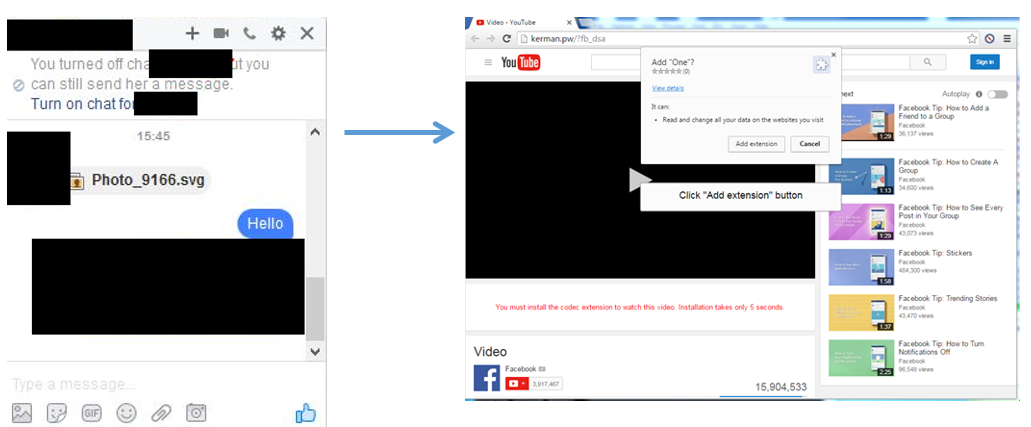
Task: Send a thumbs-up like
Action: (306, 413)
